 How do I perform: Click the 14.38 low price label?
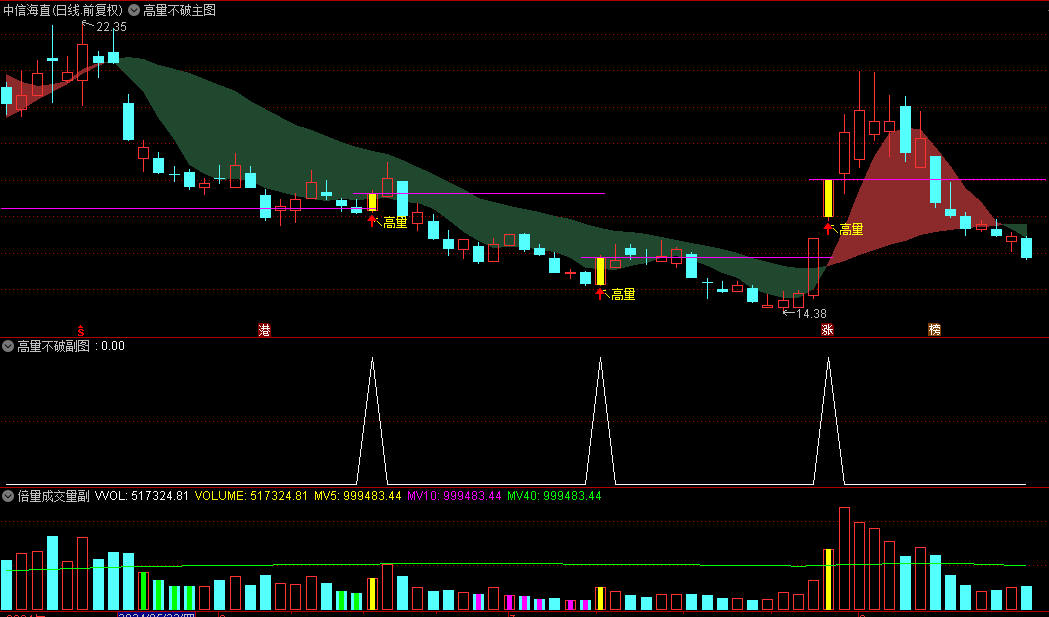point(812,313)
